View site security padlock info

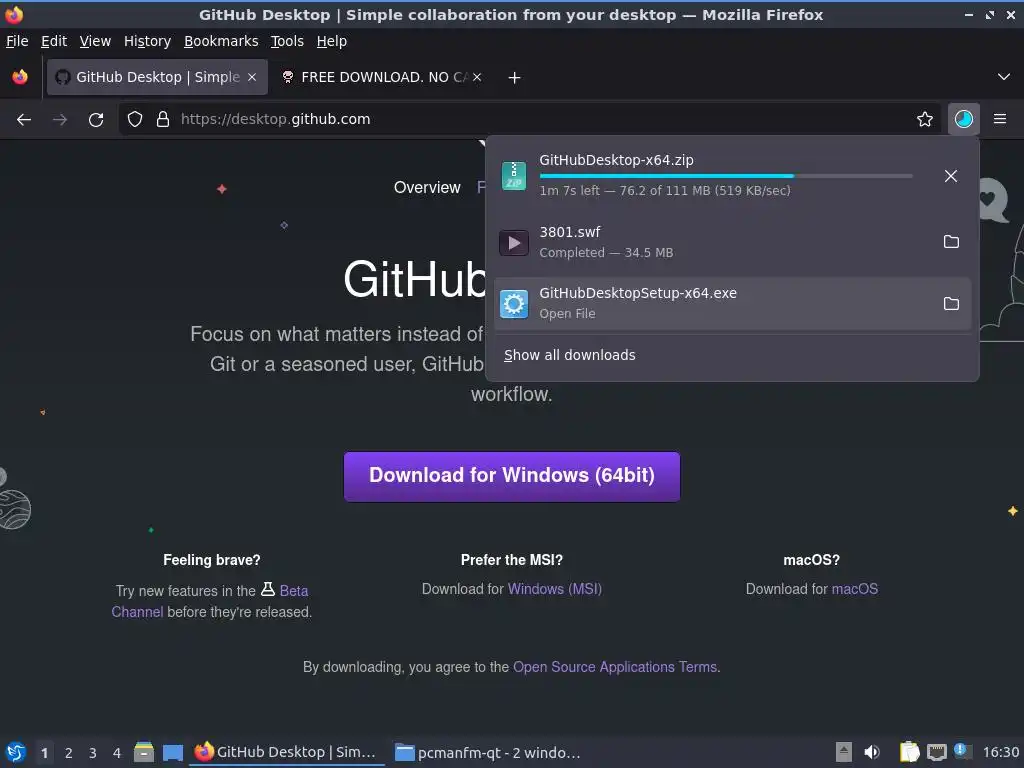pos(163,120)
